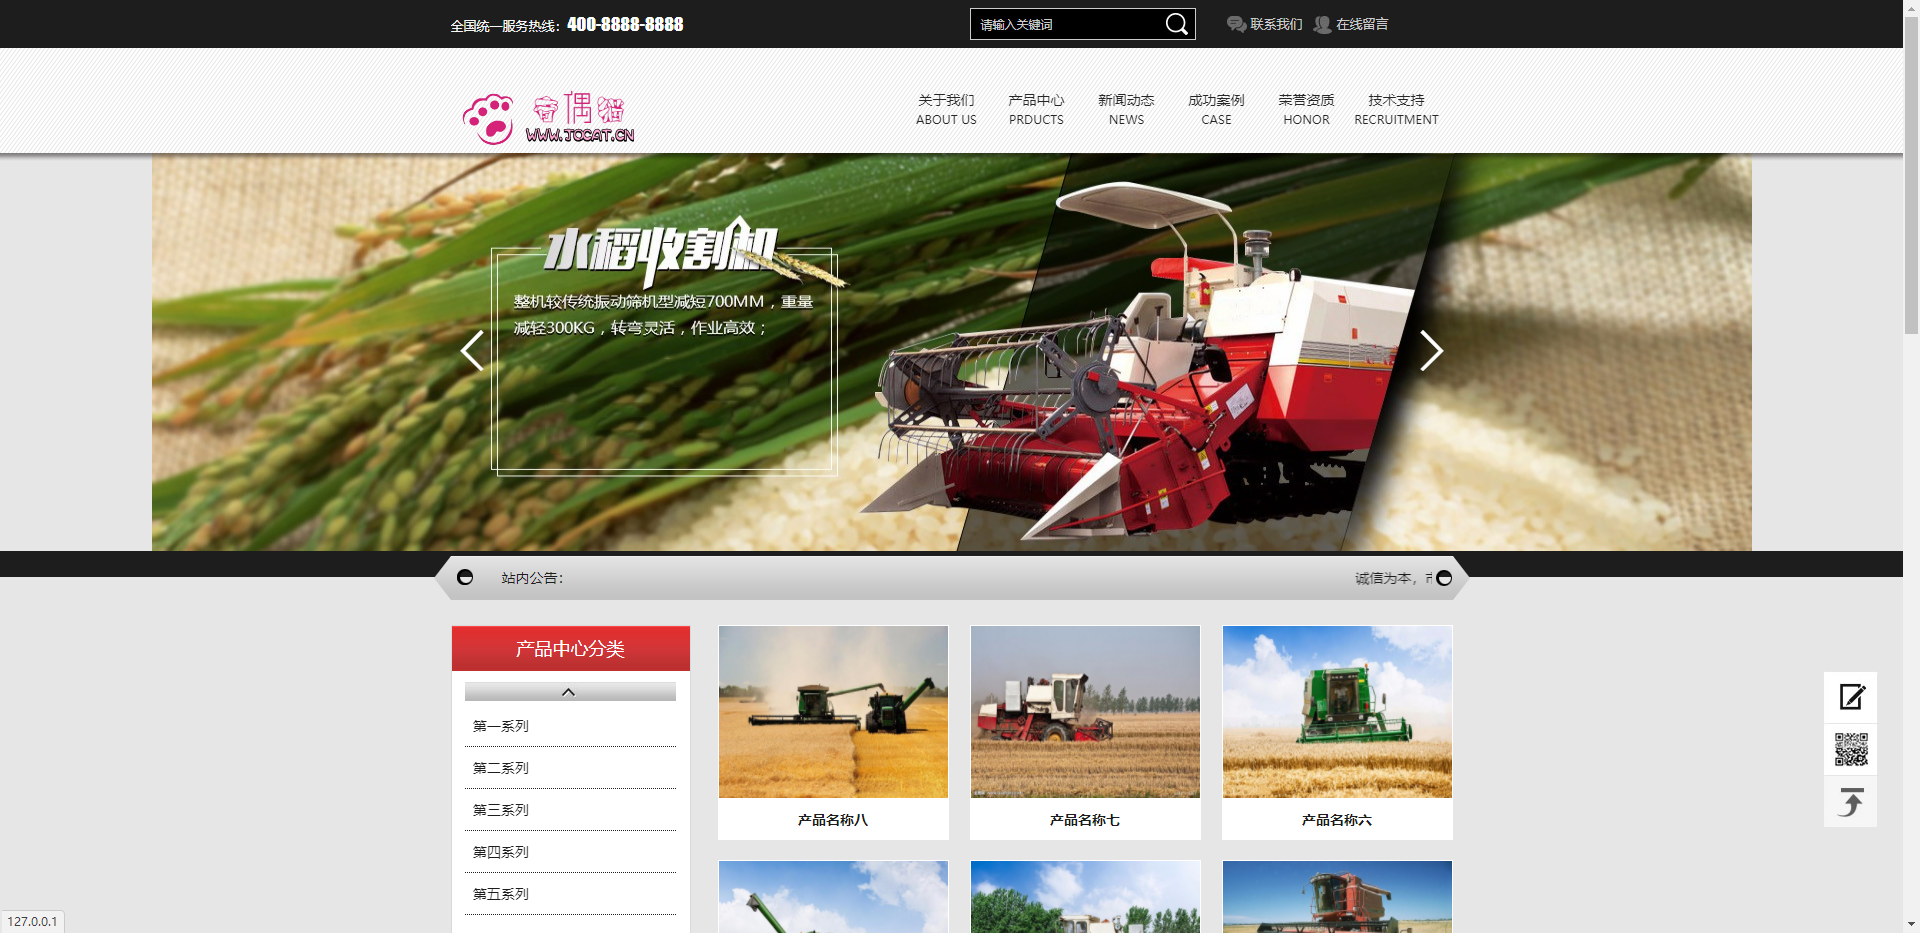This screenshot has width=1920, height=933.
Task: Click the page vertical scrollbar thumb
Action: pos(1911,175)
